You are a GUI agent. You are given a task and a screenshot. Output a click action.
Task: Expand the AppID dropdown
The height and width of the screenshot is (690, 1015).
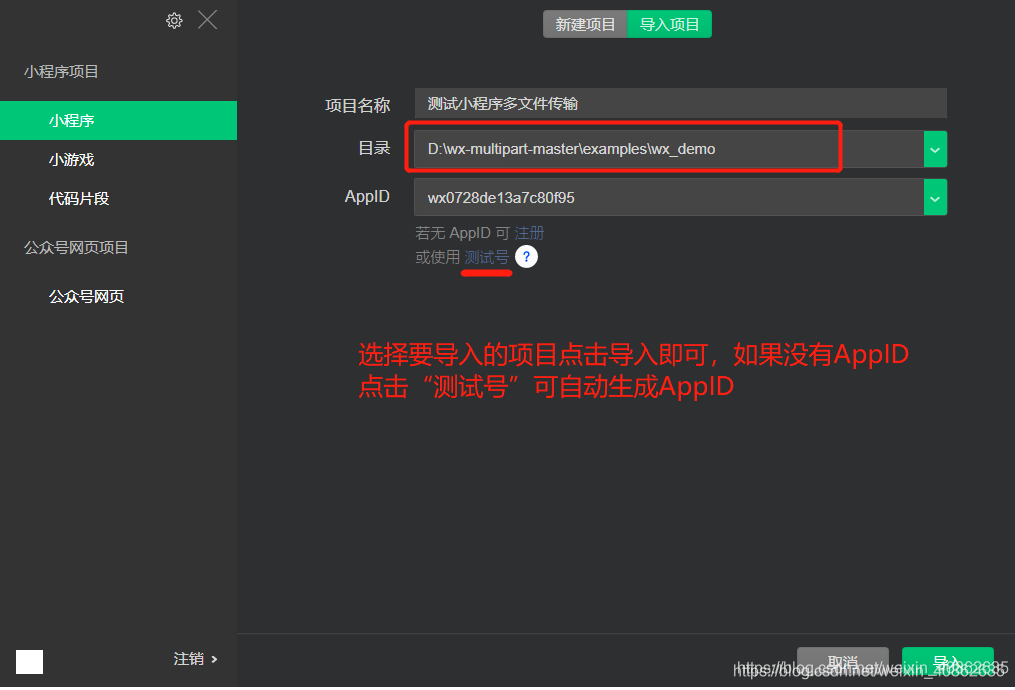coord(934,197)
